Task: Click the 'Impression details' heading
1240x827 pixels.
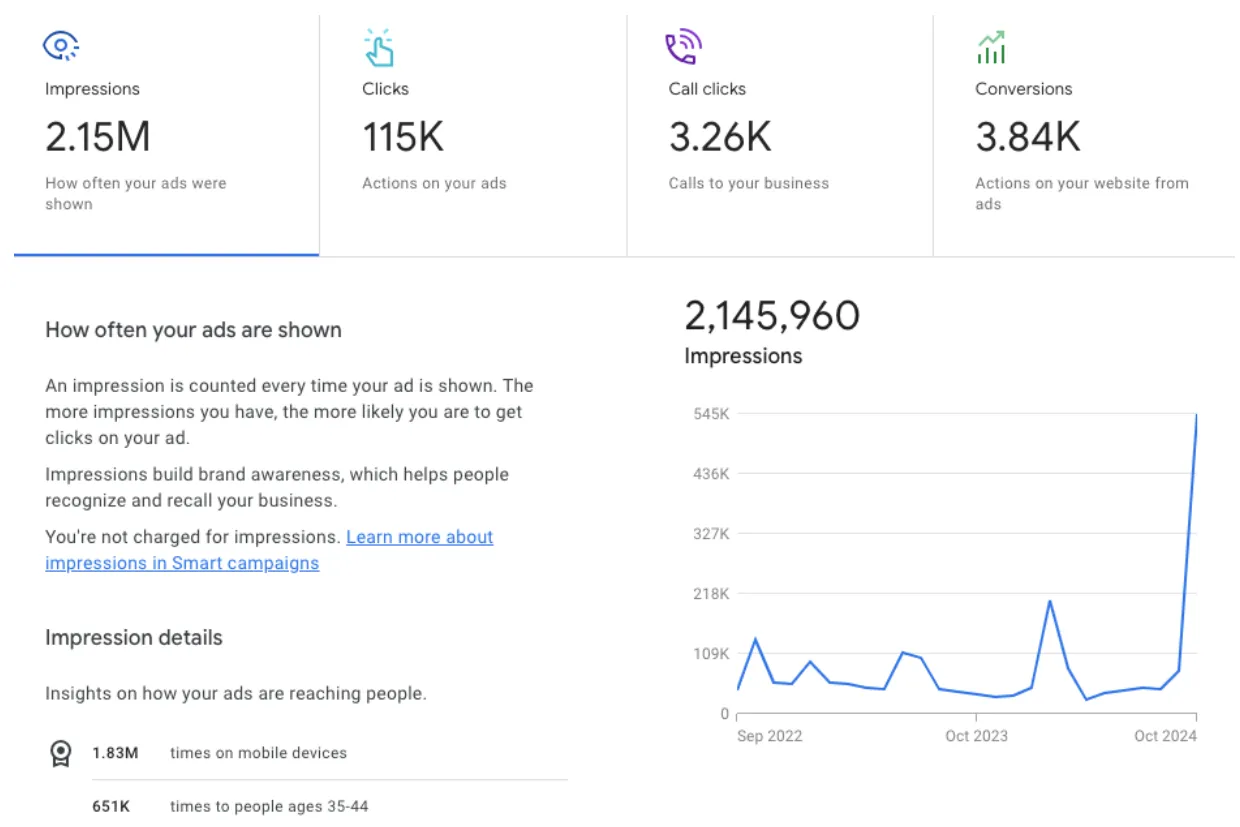Action: (134, 638)
